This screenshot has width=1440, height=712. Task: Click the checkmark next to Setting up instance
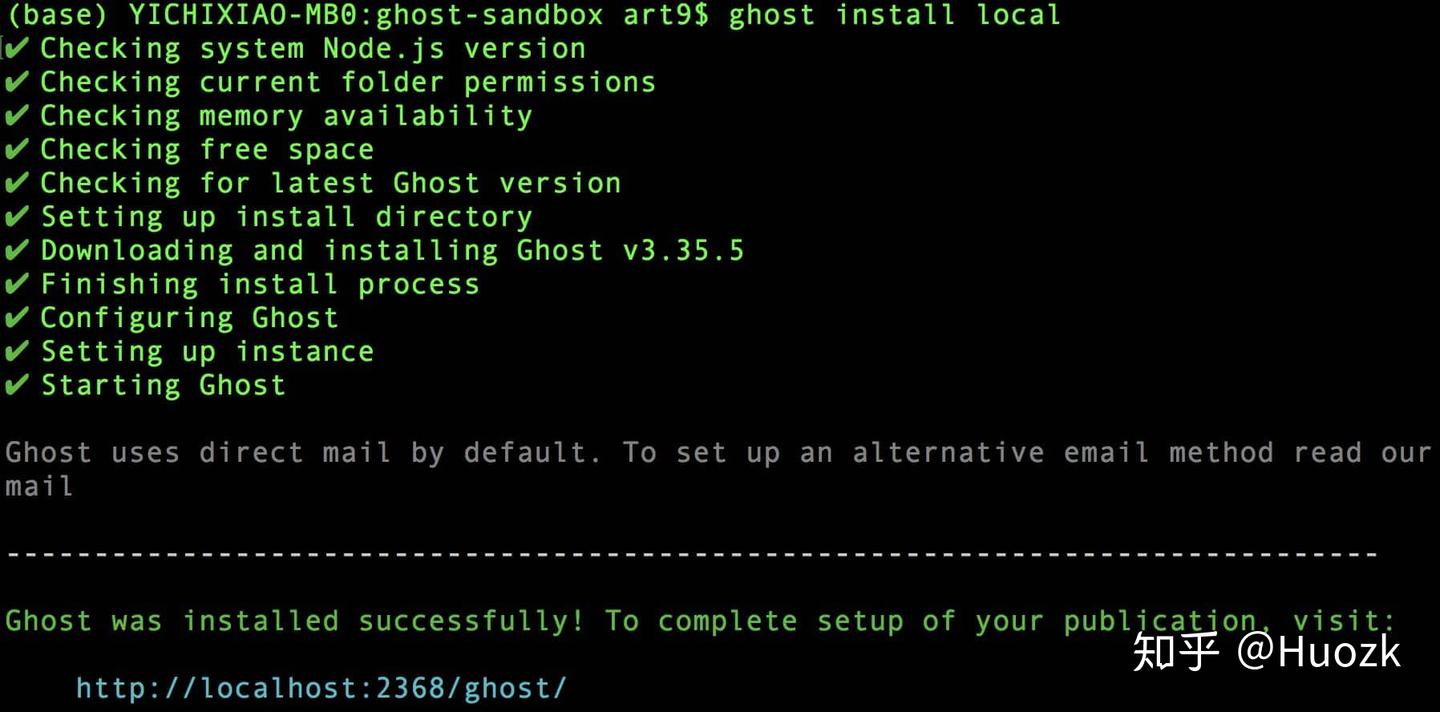click(x=17, y=352)
